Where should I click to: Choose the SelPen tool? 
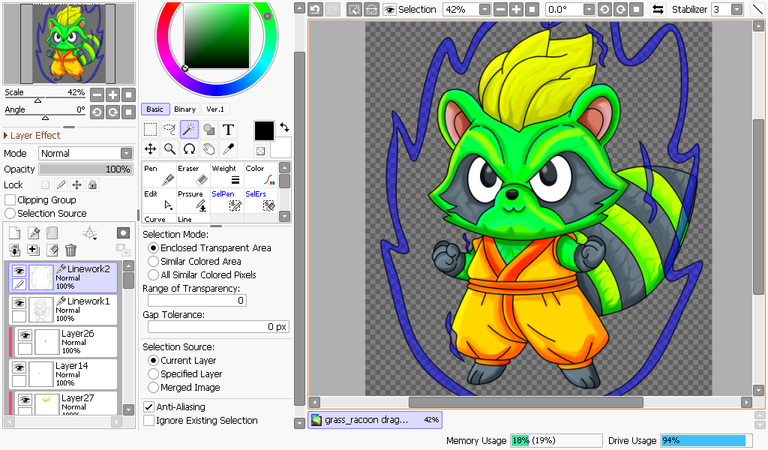[x=227, y=201]
